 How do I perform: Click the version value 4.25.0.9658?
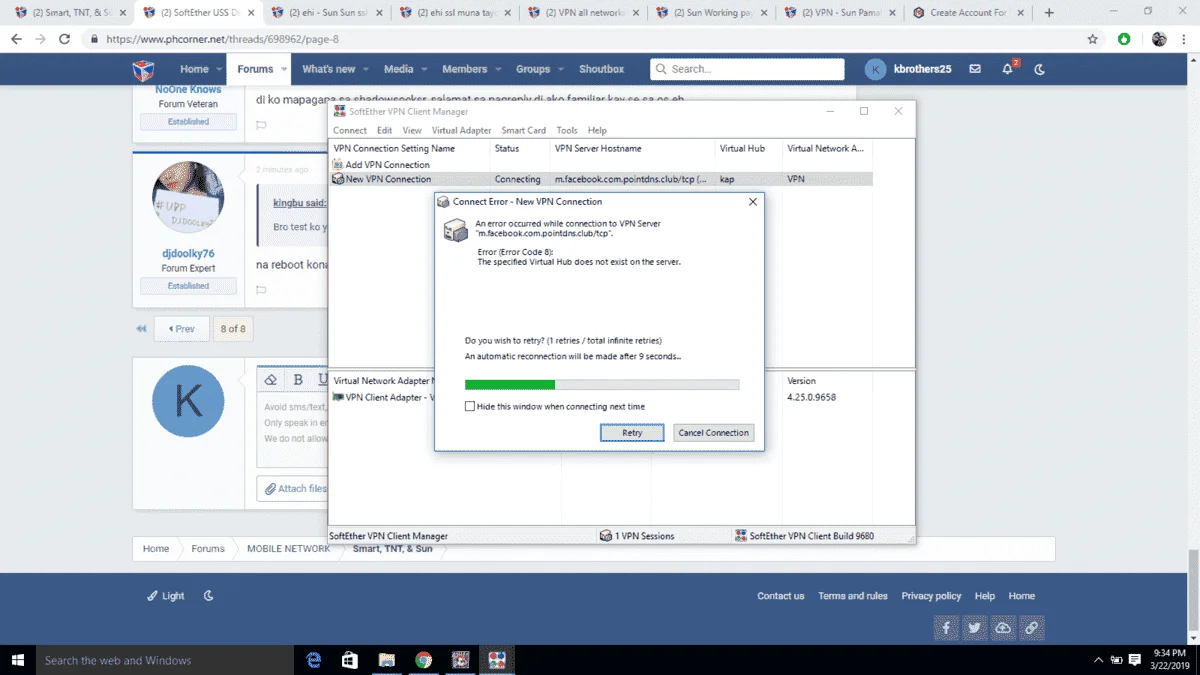[x=811, y=397]
